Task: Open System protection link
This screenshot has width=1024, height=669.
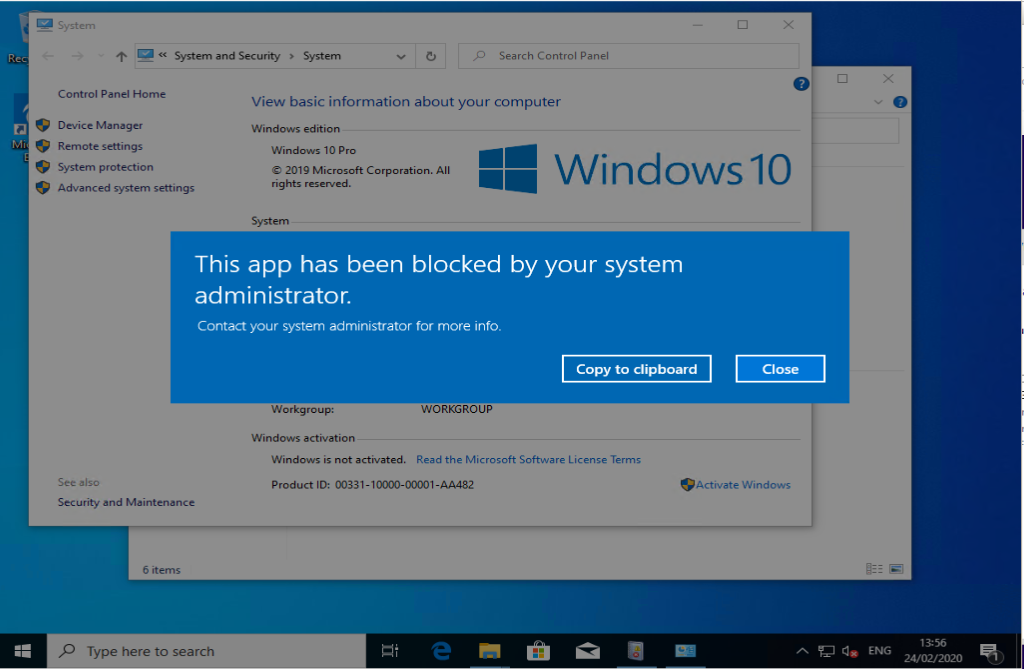Action: (x=105, y=167)
